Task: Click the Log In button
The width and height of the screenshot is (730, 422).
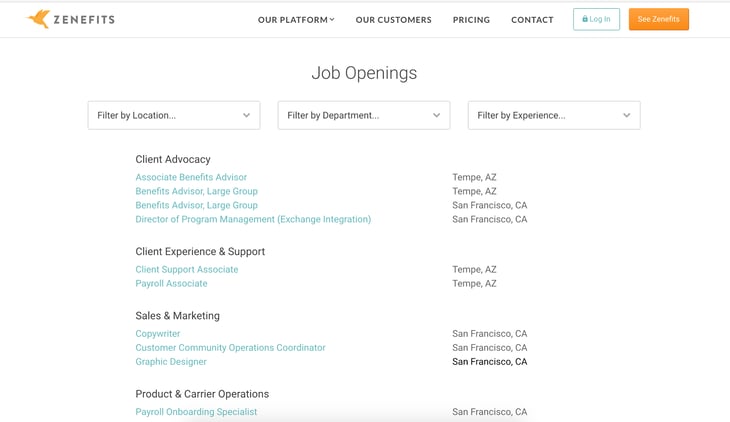Action: (x=596, y=20)
